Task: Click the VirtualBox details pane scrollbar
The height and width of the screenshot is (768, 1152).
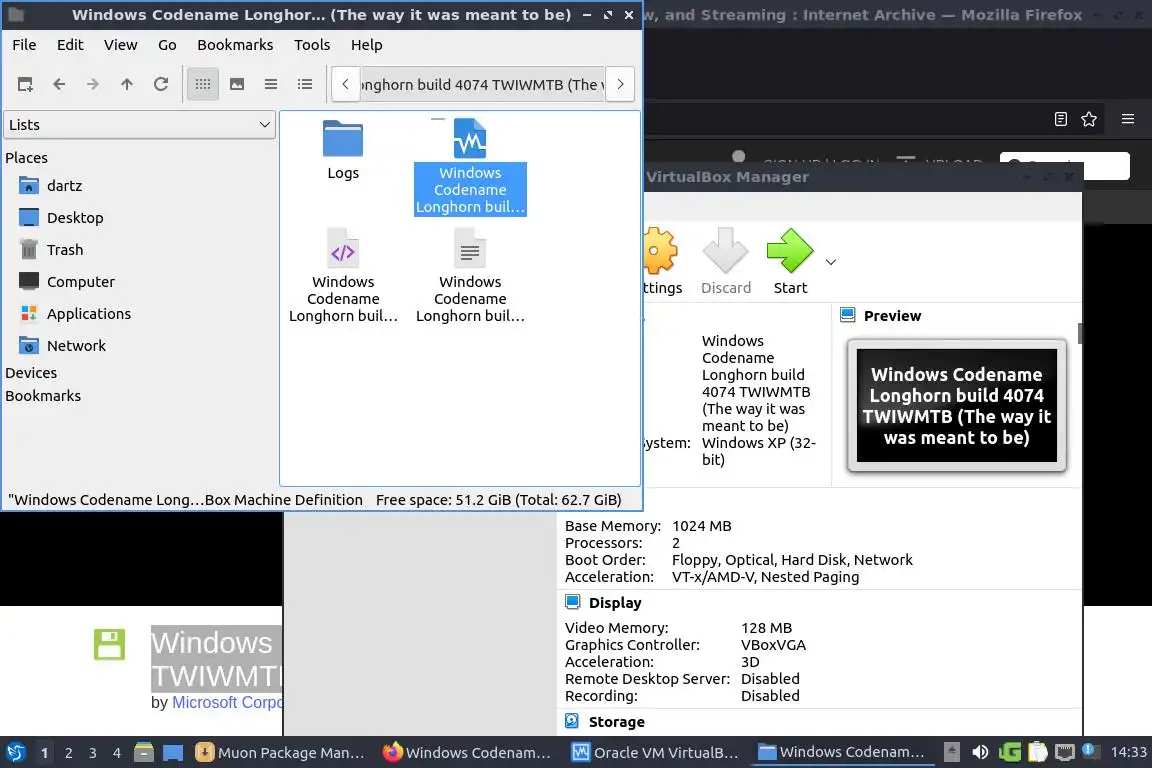Action: [1080, 334]
